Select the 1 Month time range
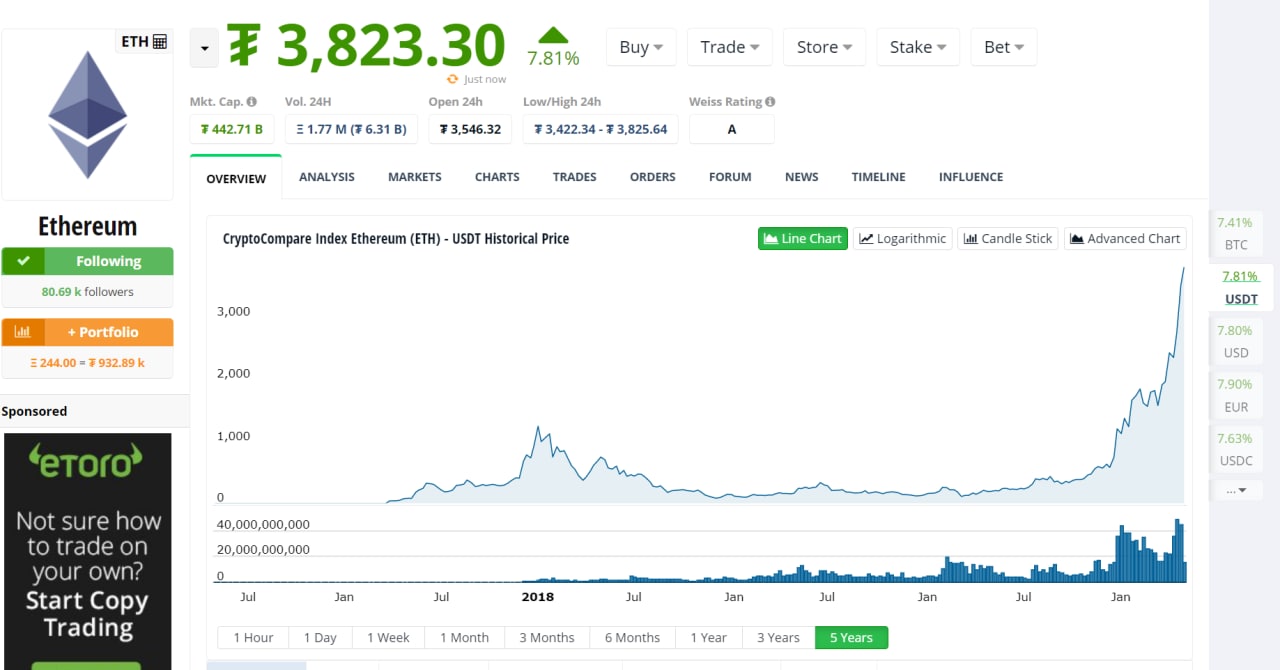Image resolution: width=1280 pixels, height=670 pixels. [x=464, y=638]
